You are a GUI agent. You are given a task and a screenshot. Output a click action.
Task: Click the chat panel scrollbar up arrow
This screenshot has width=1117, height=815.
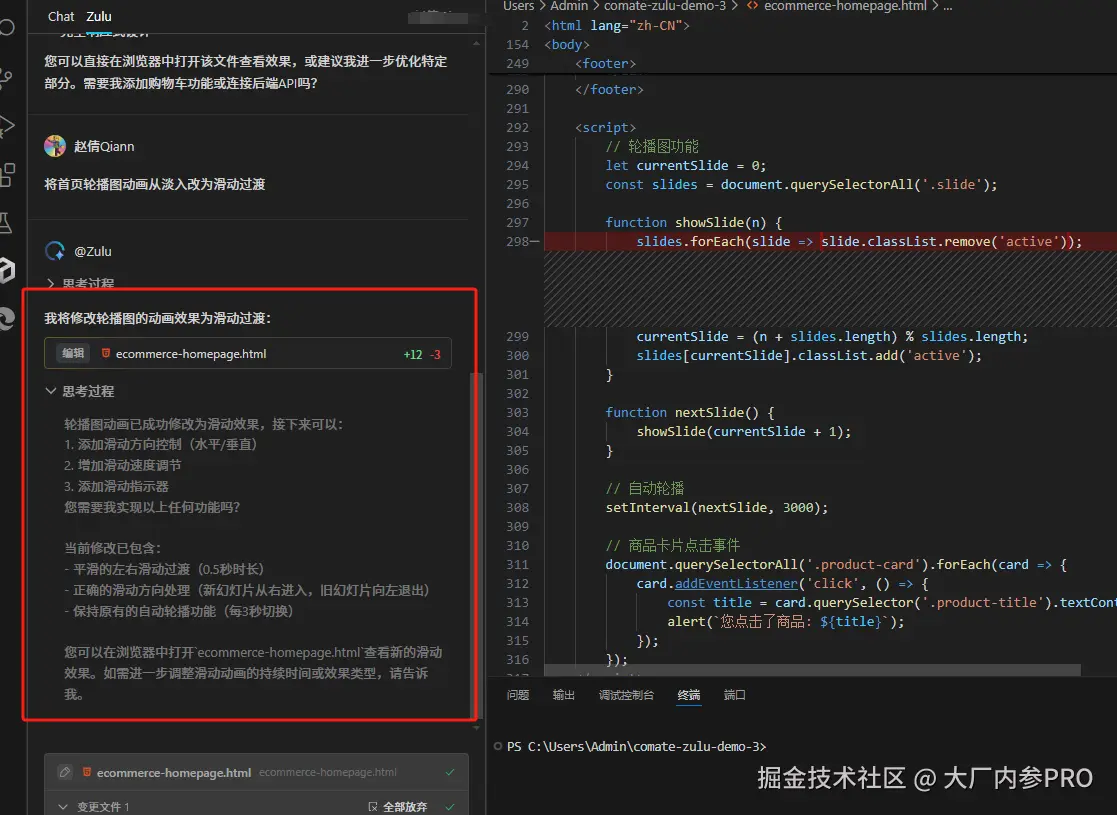coord(477,43)
